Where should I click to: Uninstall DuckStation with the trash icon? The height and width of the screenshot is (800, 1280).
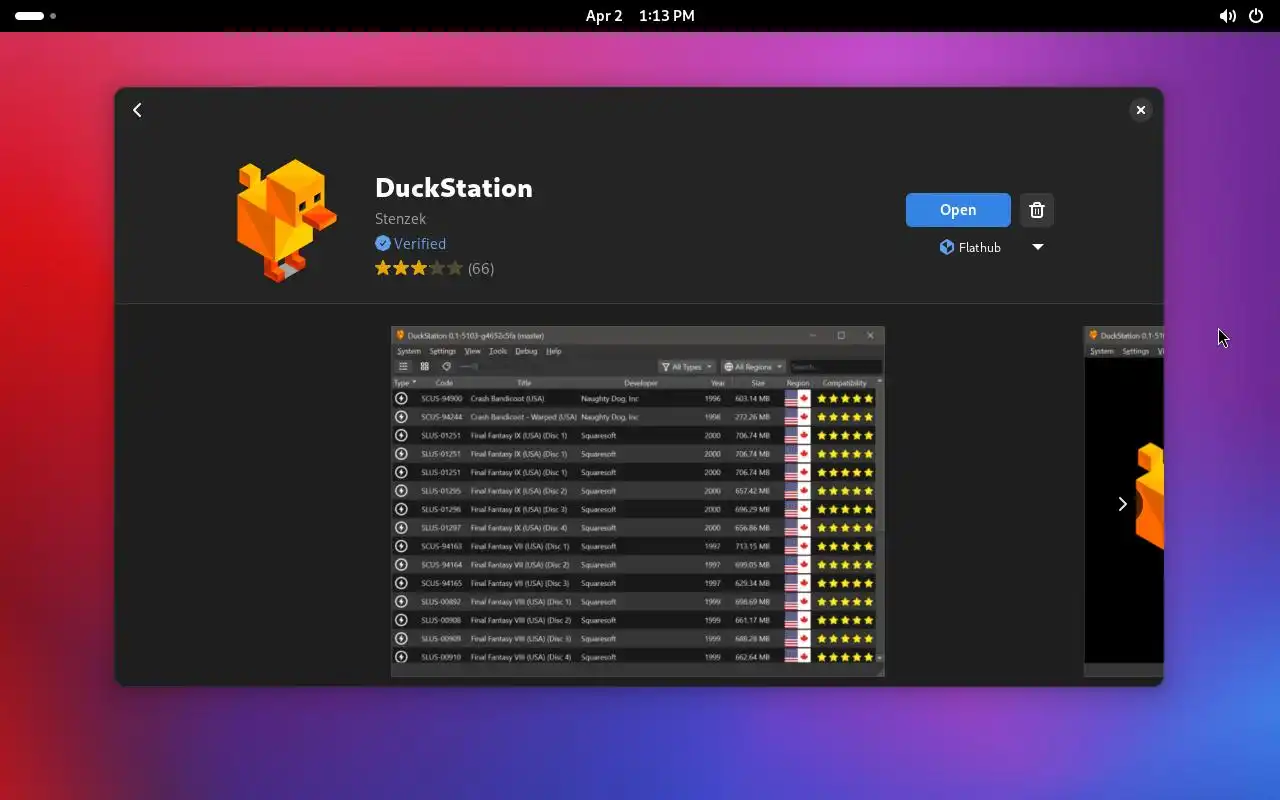(x=1037, y=210)
